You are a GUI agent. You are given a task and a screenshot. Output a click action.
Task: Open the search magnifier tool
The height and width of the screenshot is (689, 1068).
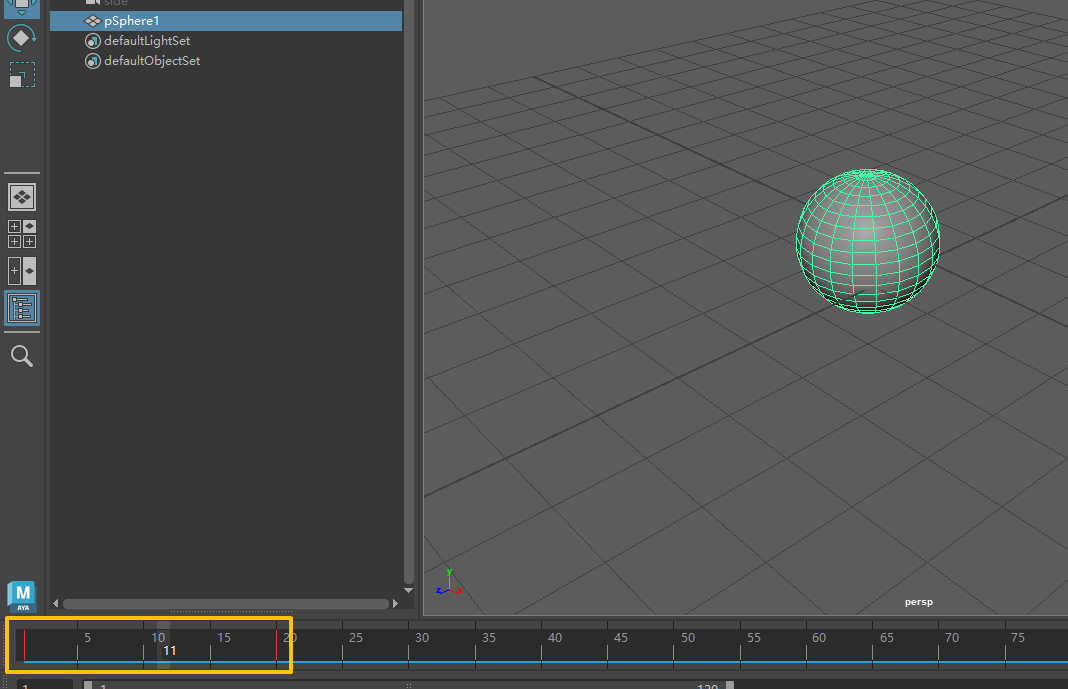pyautogui.click(x=22, y=356)
